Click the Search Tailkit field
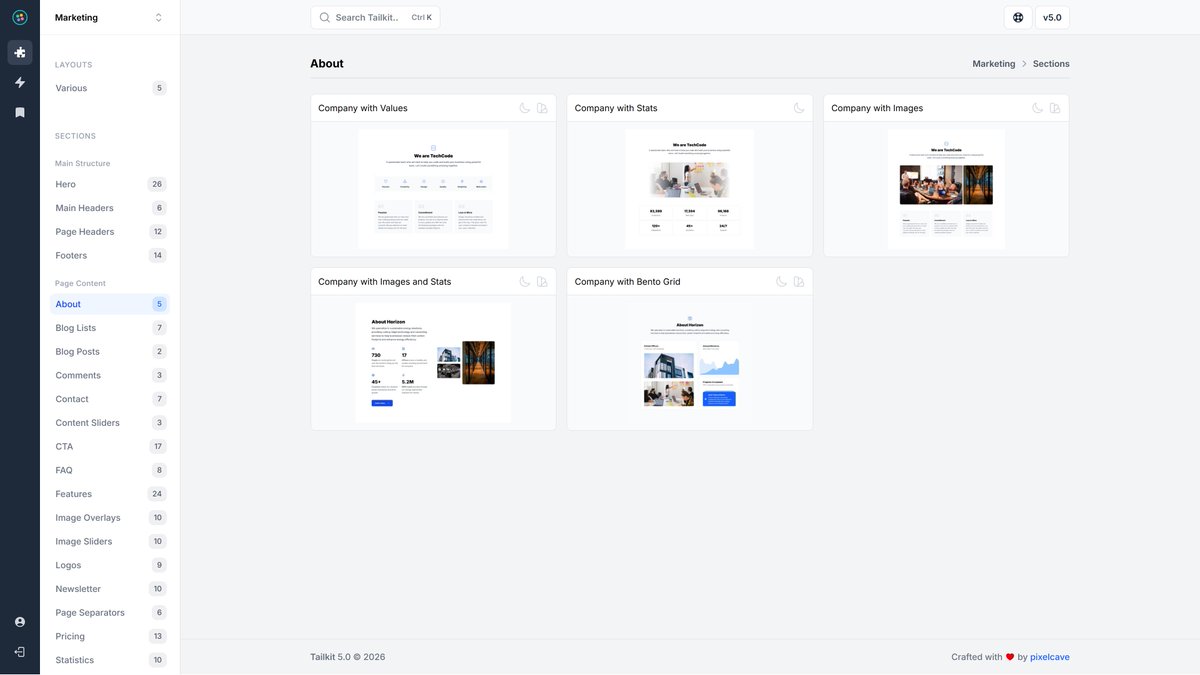Viewport: 1200px width, 675px height. click(x=375, y=17)
